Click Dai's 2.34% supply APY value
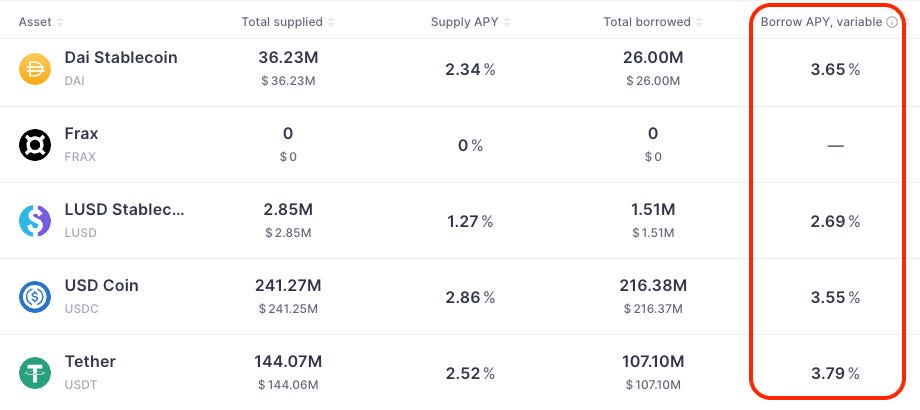This screenshot has height=410, width=920. pyautogui.click(x=470, y=70)
